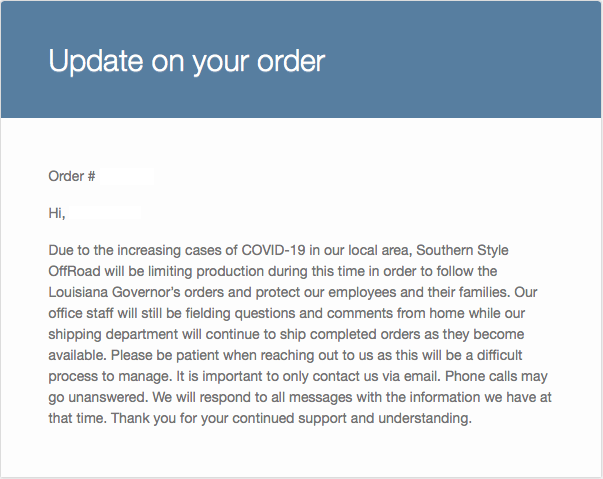603x479 pixels.
Task: Click "Southern Style" company name text
Action: pyautogui.click(x=462, y=250)
